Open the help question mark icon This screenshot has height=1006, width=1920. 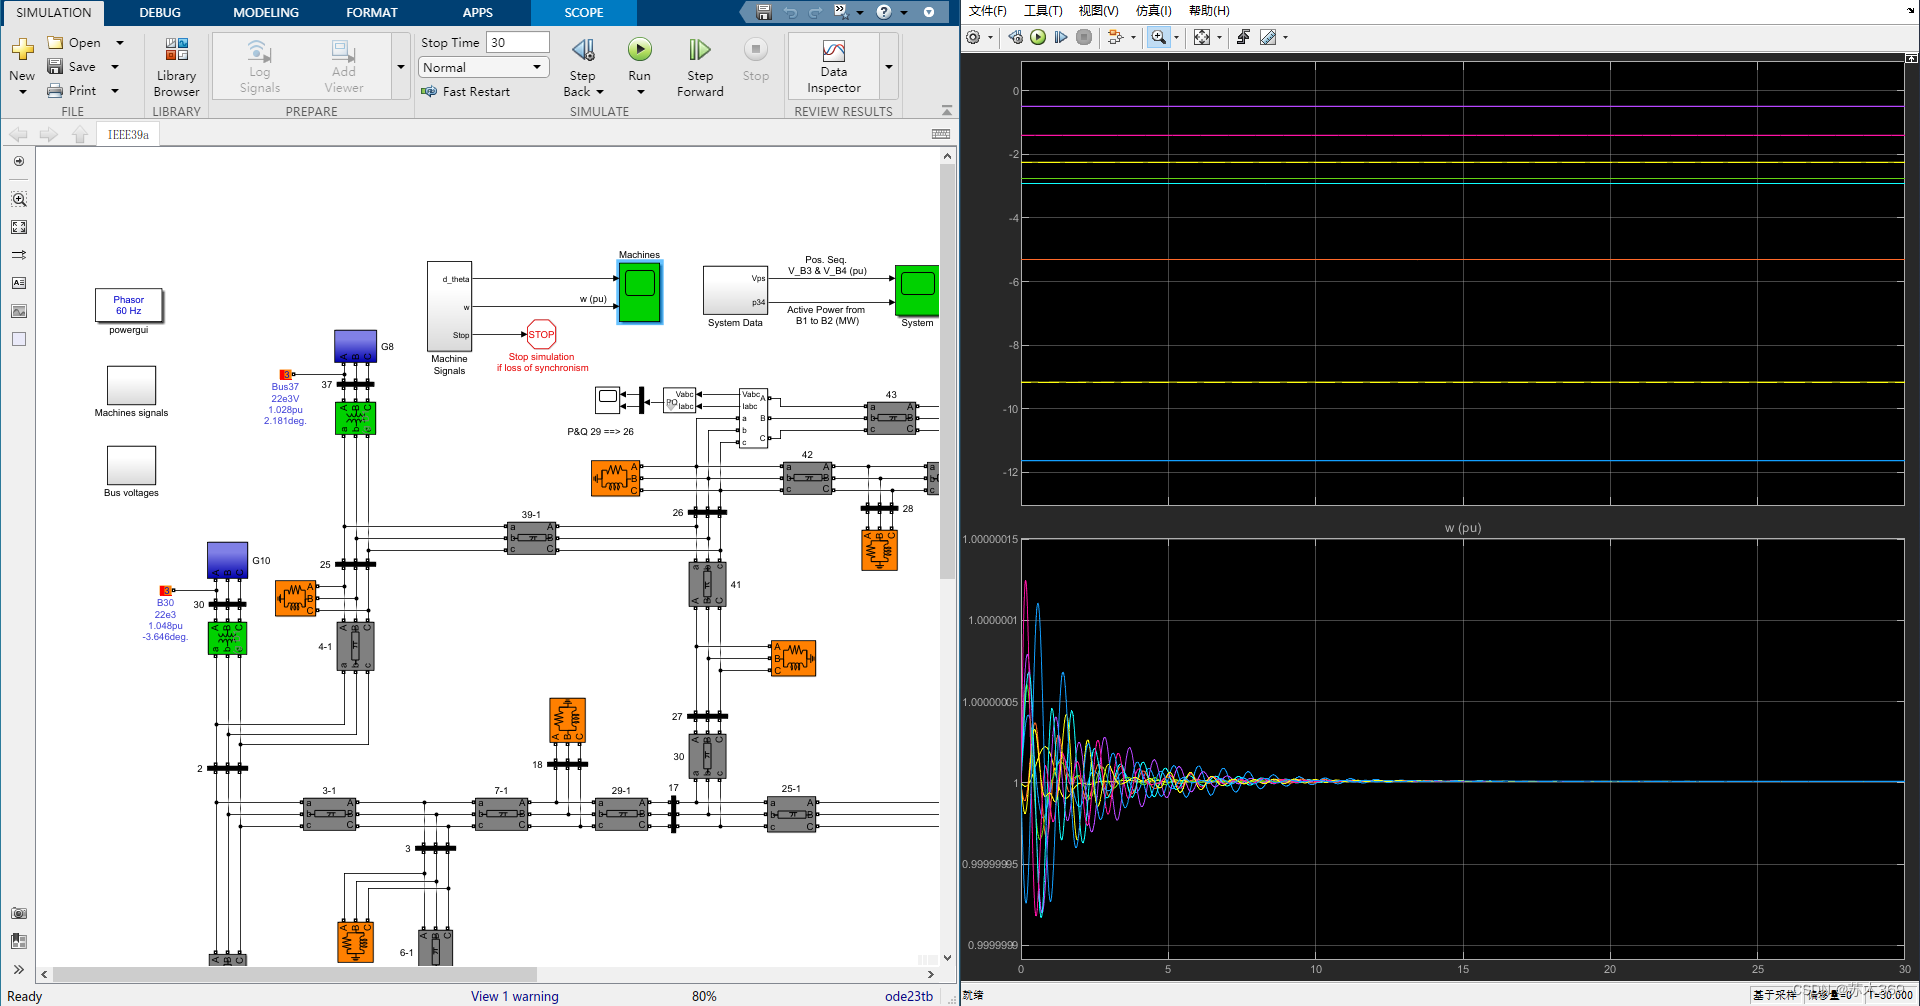tap(884, 12)
